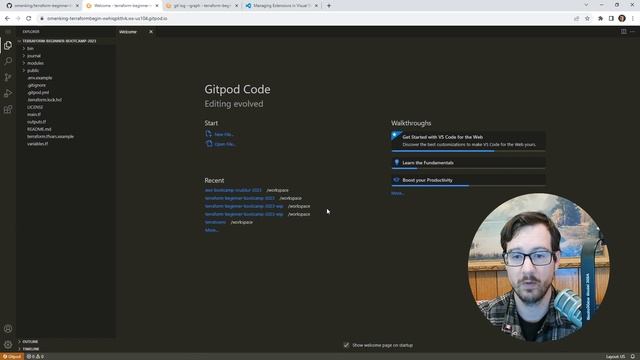Image resolution: width=640 pixels, height=360 pixels.
Task: Click the browser address bar URL
Action: 107,18
